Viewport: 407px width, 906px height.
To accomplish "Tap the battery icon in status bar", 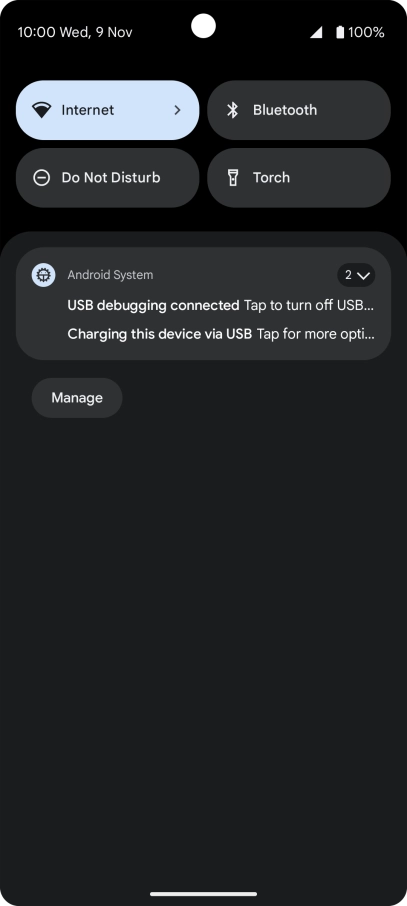I will pos(340,32).
